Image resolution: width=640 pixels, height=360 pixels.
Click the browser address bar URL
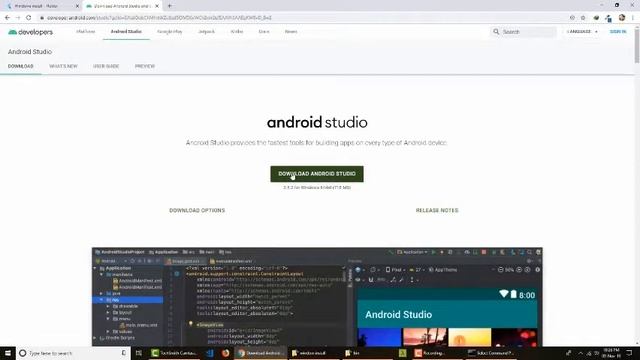(159, 18)
